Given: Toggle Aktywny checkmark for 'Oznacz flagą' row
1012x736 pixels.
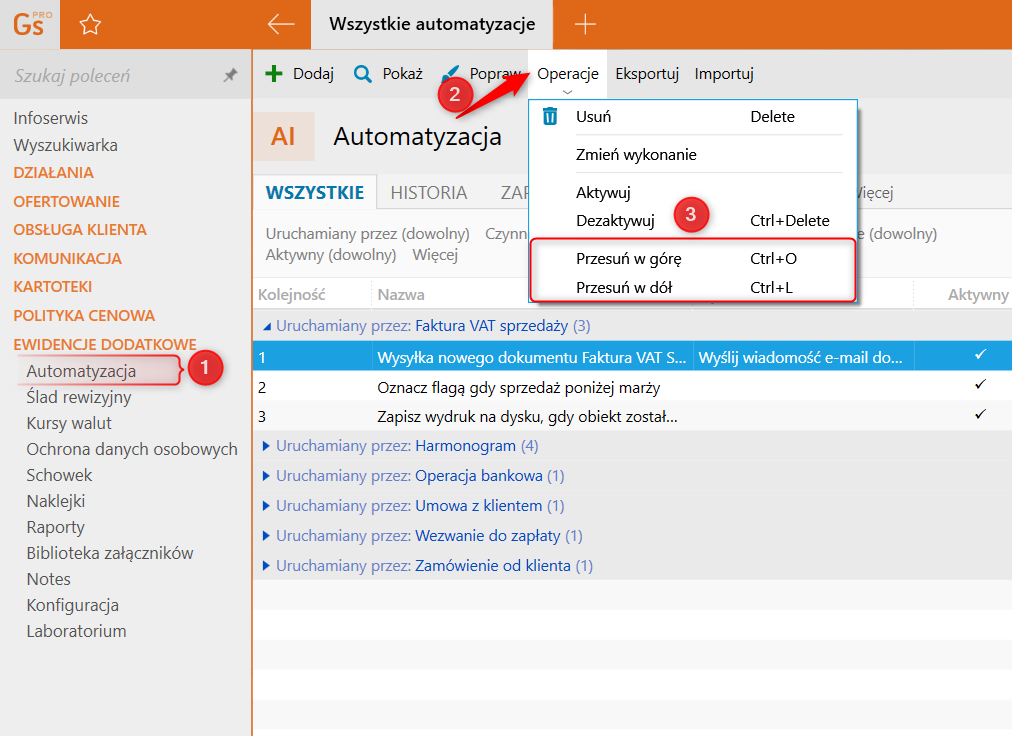Looking at the screenshot, I should coord(980,384).
